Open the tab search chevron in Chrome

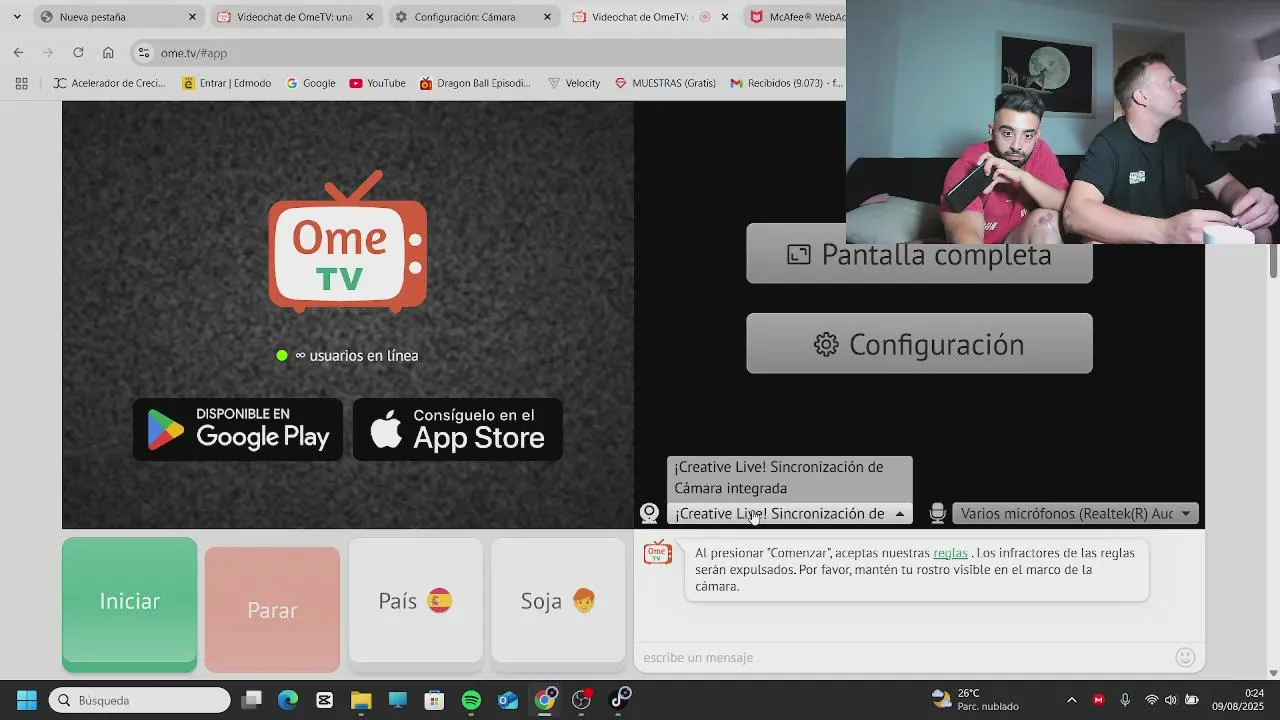pyautogui.click(x=17, y=17)
